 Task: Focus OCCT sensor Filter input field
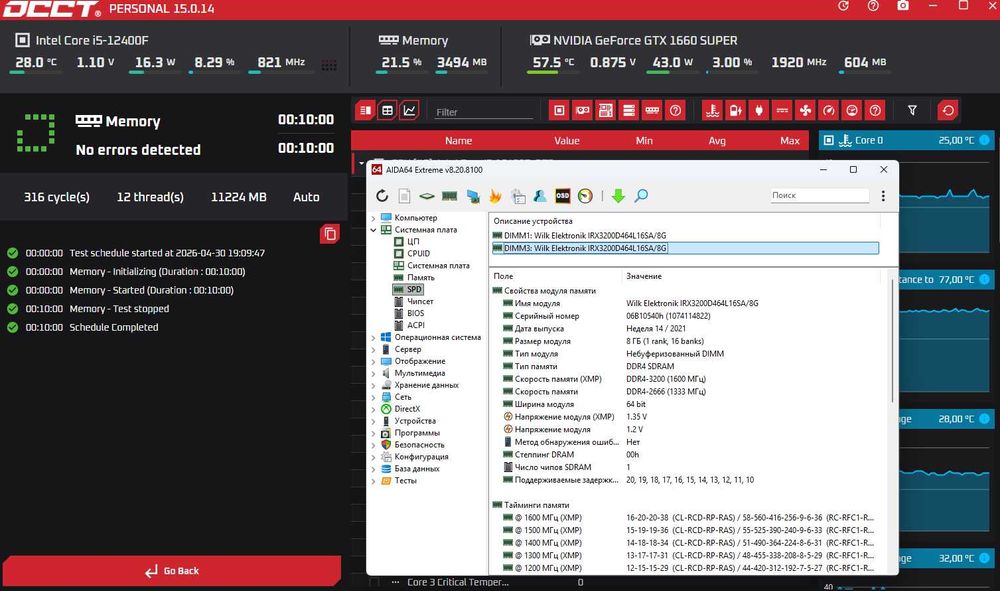483,112
